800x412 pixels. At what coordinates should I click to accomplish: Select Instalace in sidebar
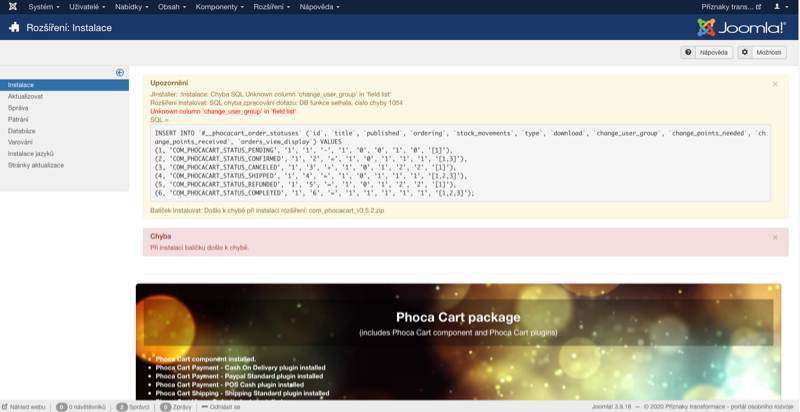(64, 85)
